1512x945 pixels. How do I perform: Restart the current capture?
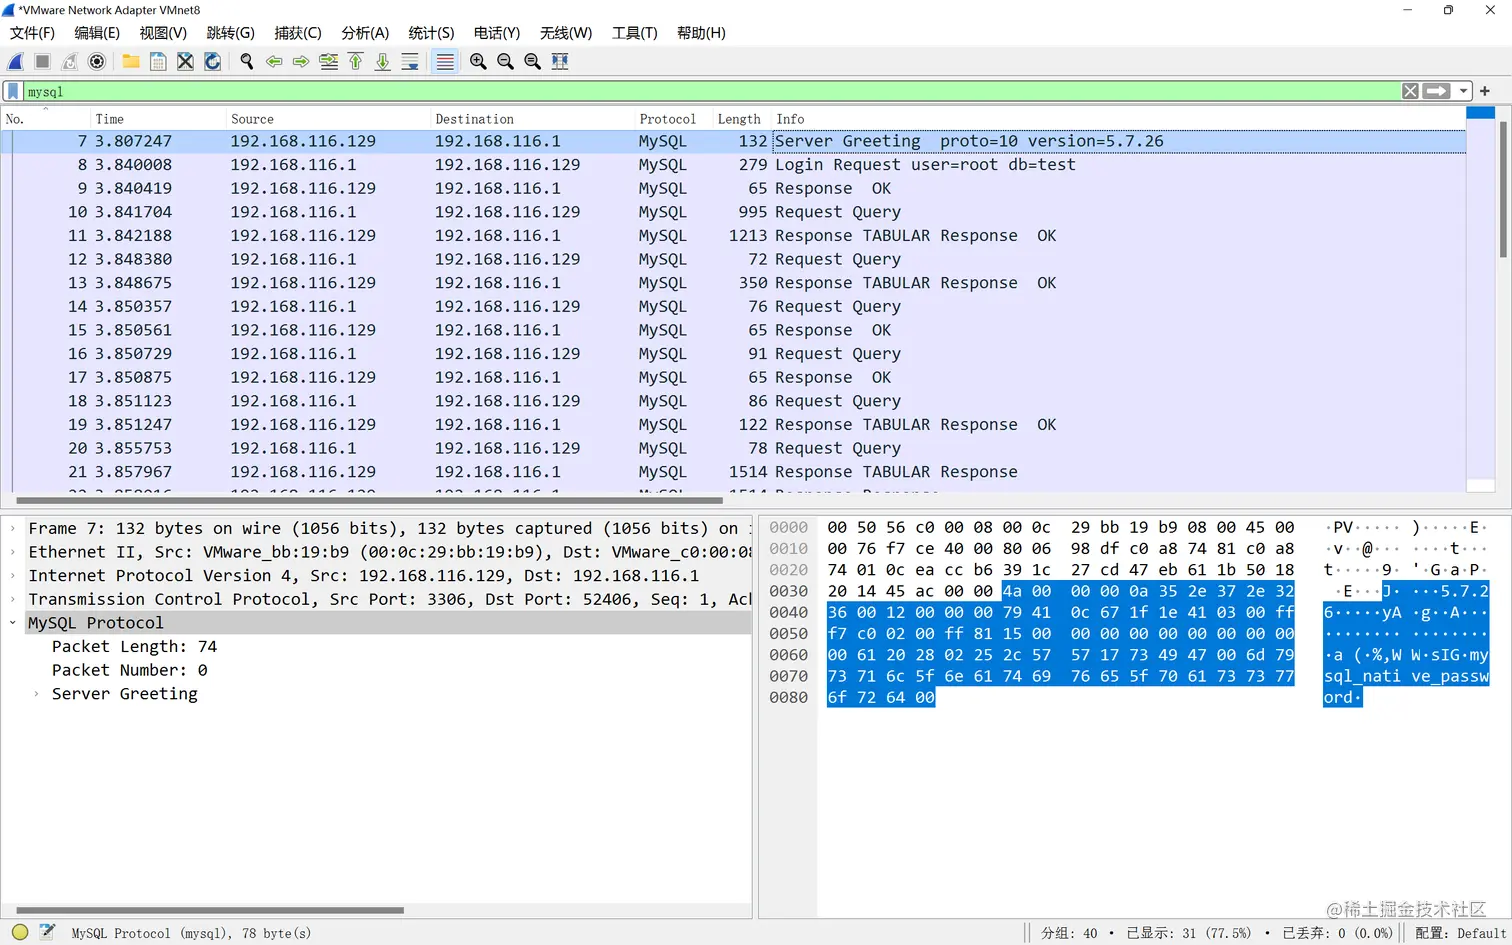coord(68,61)
